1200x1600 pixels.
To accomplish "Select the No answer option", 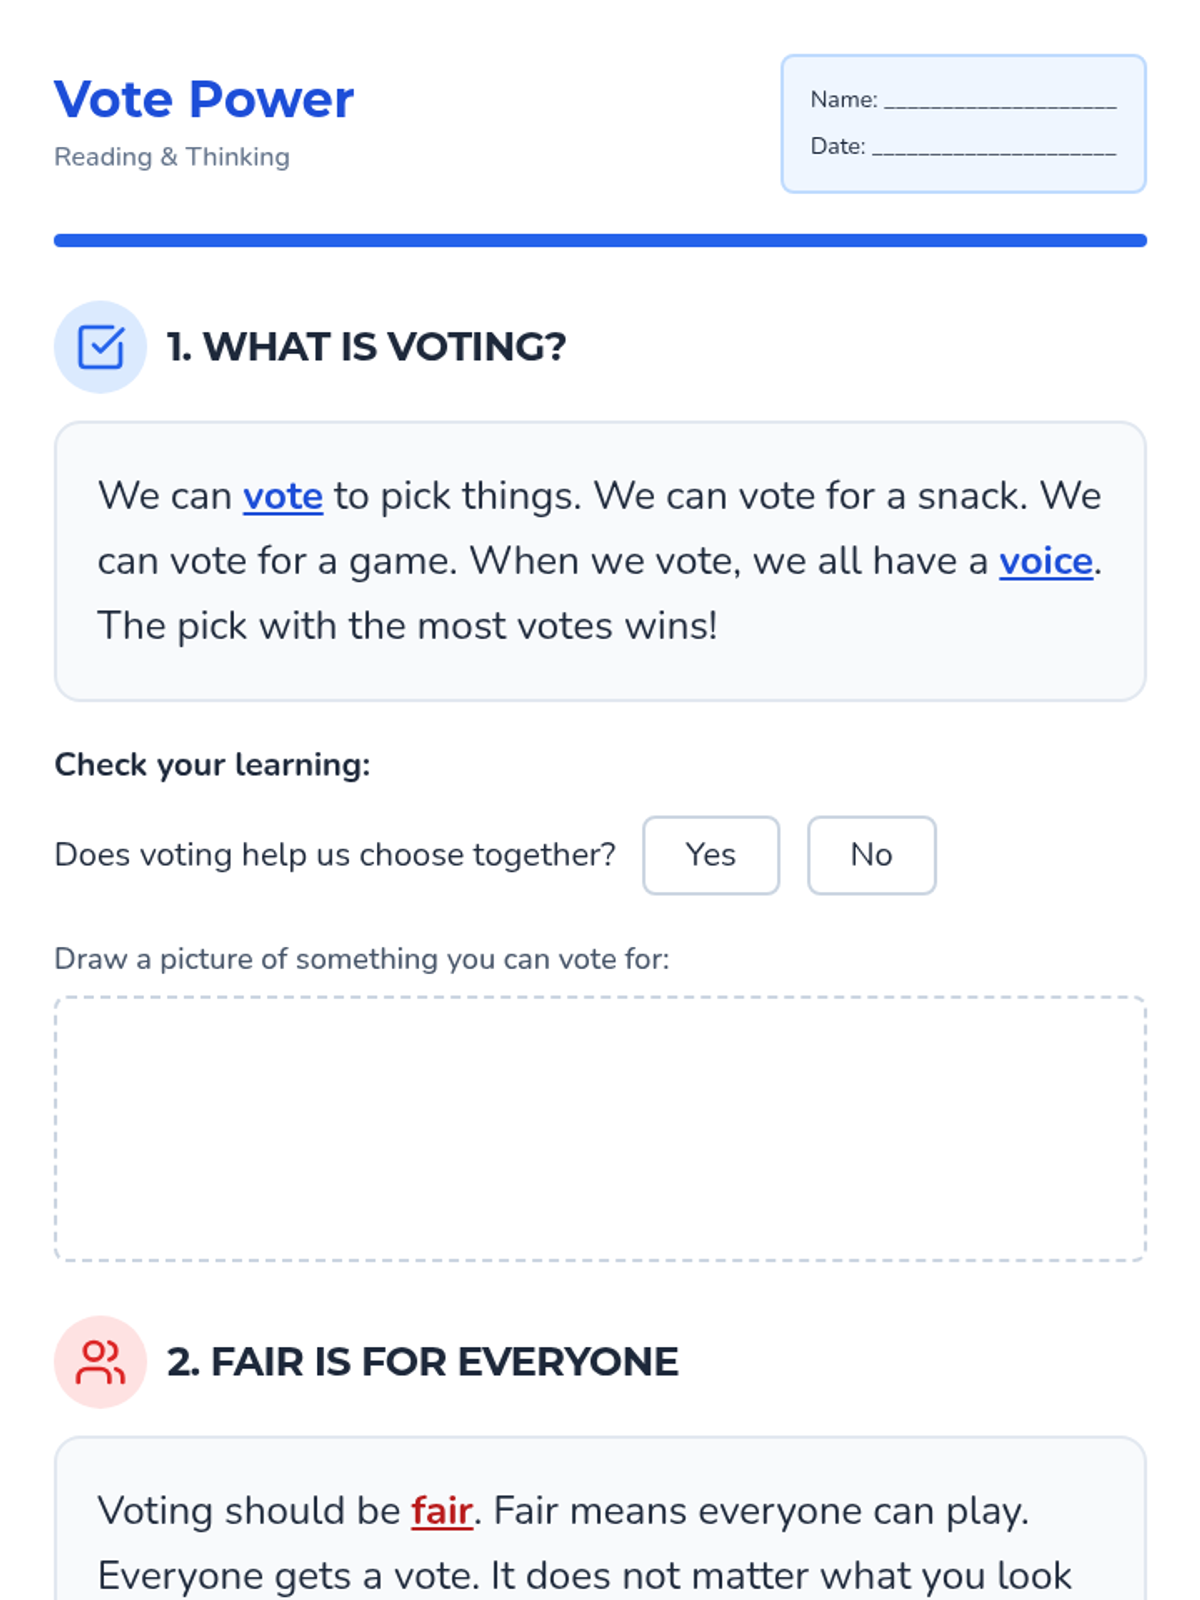I will [x=871, y=855].
